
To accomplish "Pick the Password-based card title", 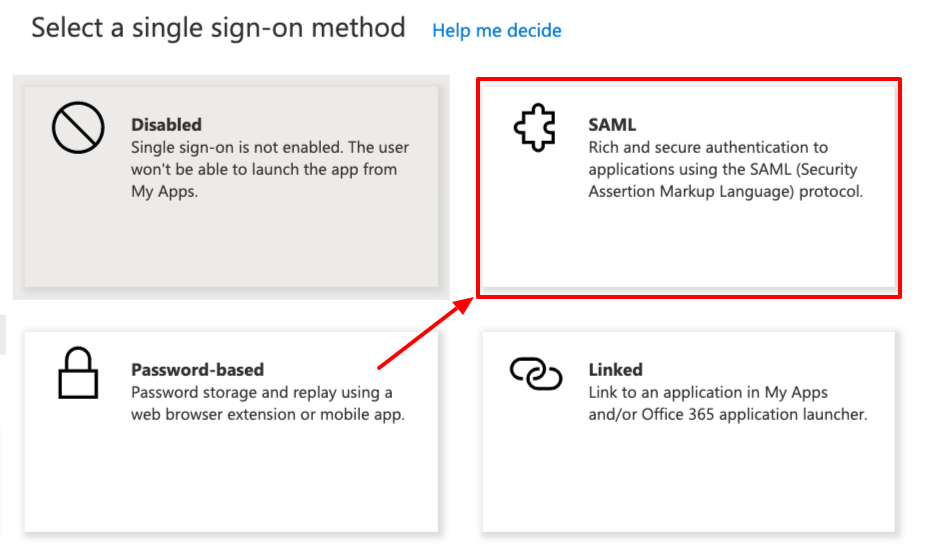I will (x=198, y=370).
